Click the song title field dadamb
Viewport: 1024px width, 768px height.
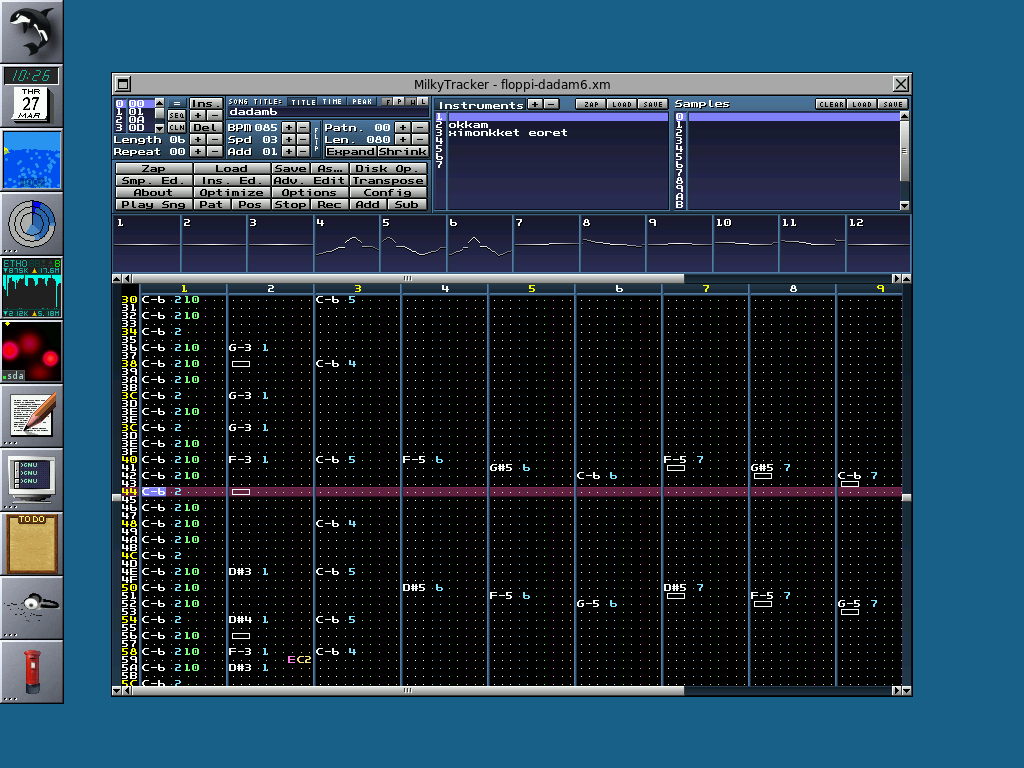click(x=327, y=112)
